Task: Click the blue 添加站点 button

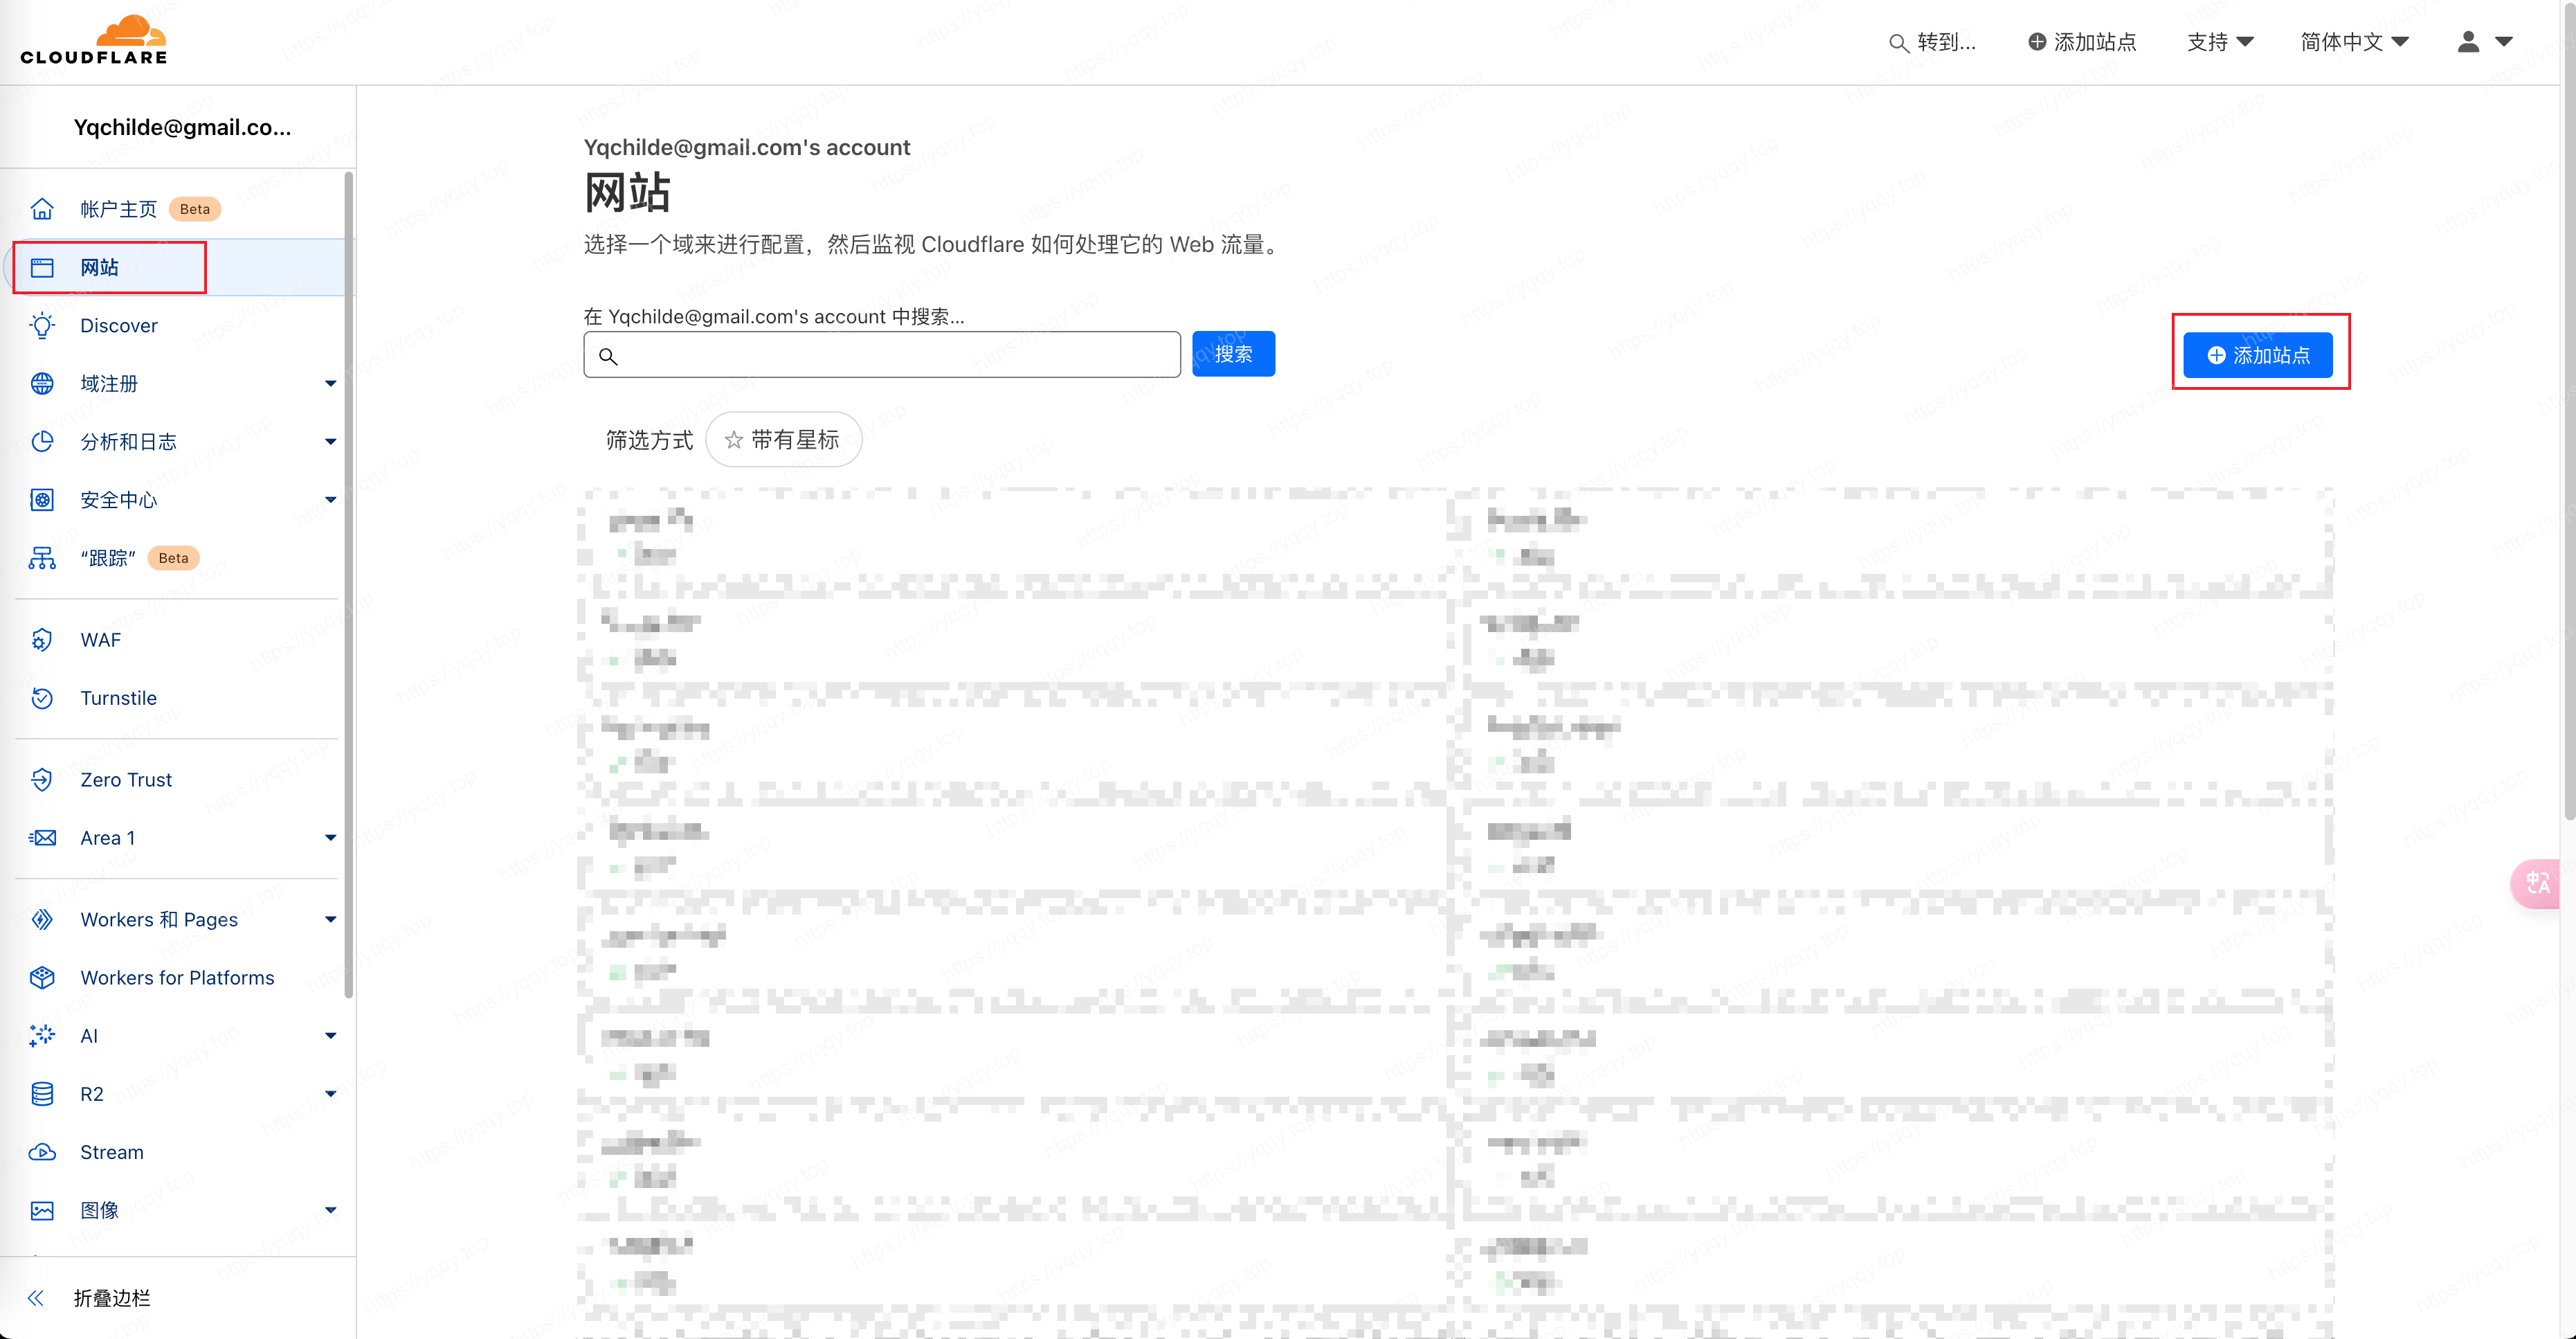Action: point(2257,356)
